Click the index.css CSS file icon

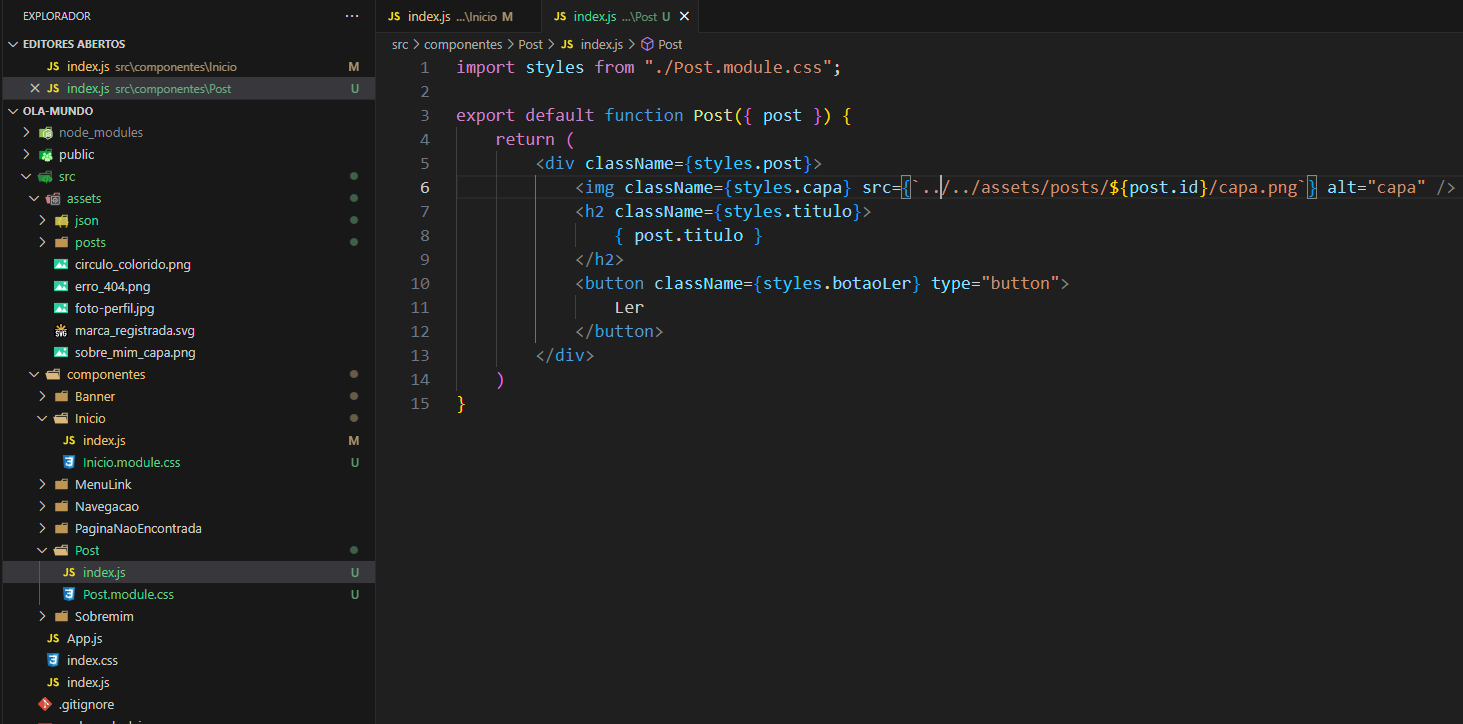coord(52,660)
